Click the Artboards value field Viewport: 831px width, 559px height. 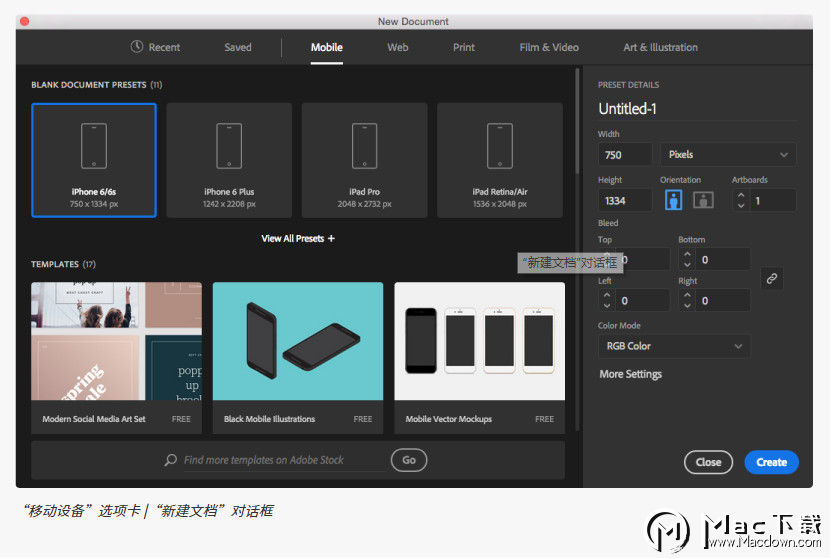pyautogui.click(x=773, y=201)
